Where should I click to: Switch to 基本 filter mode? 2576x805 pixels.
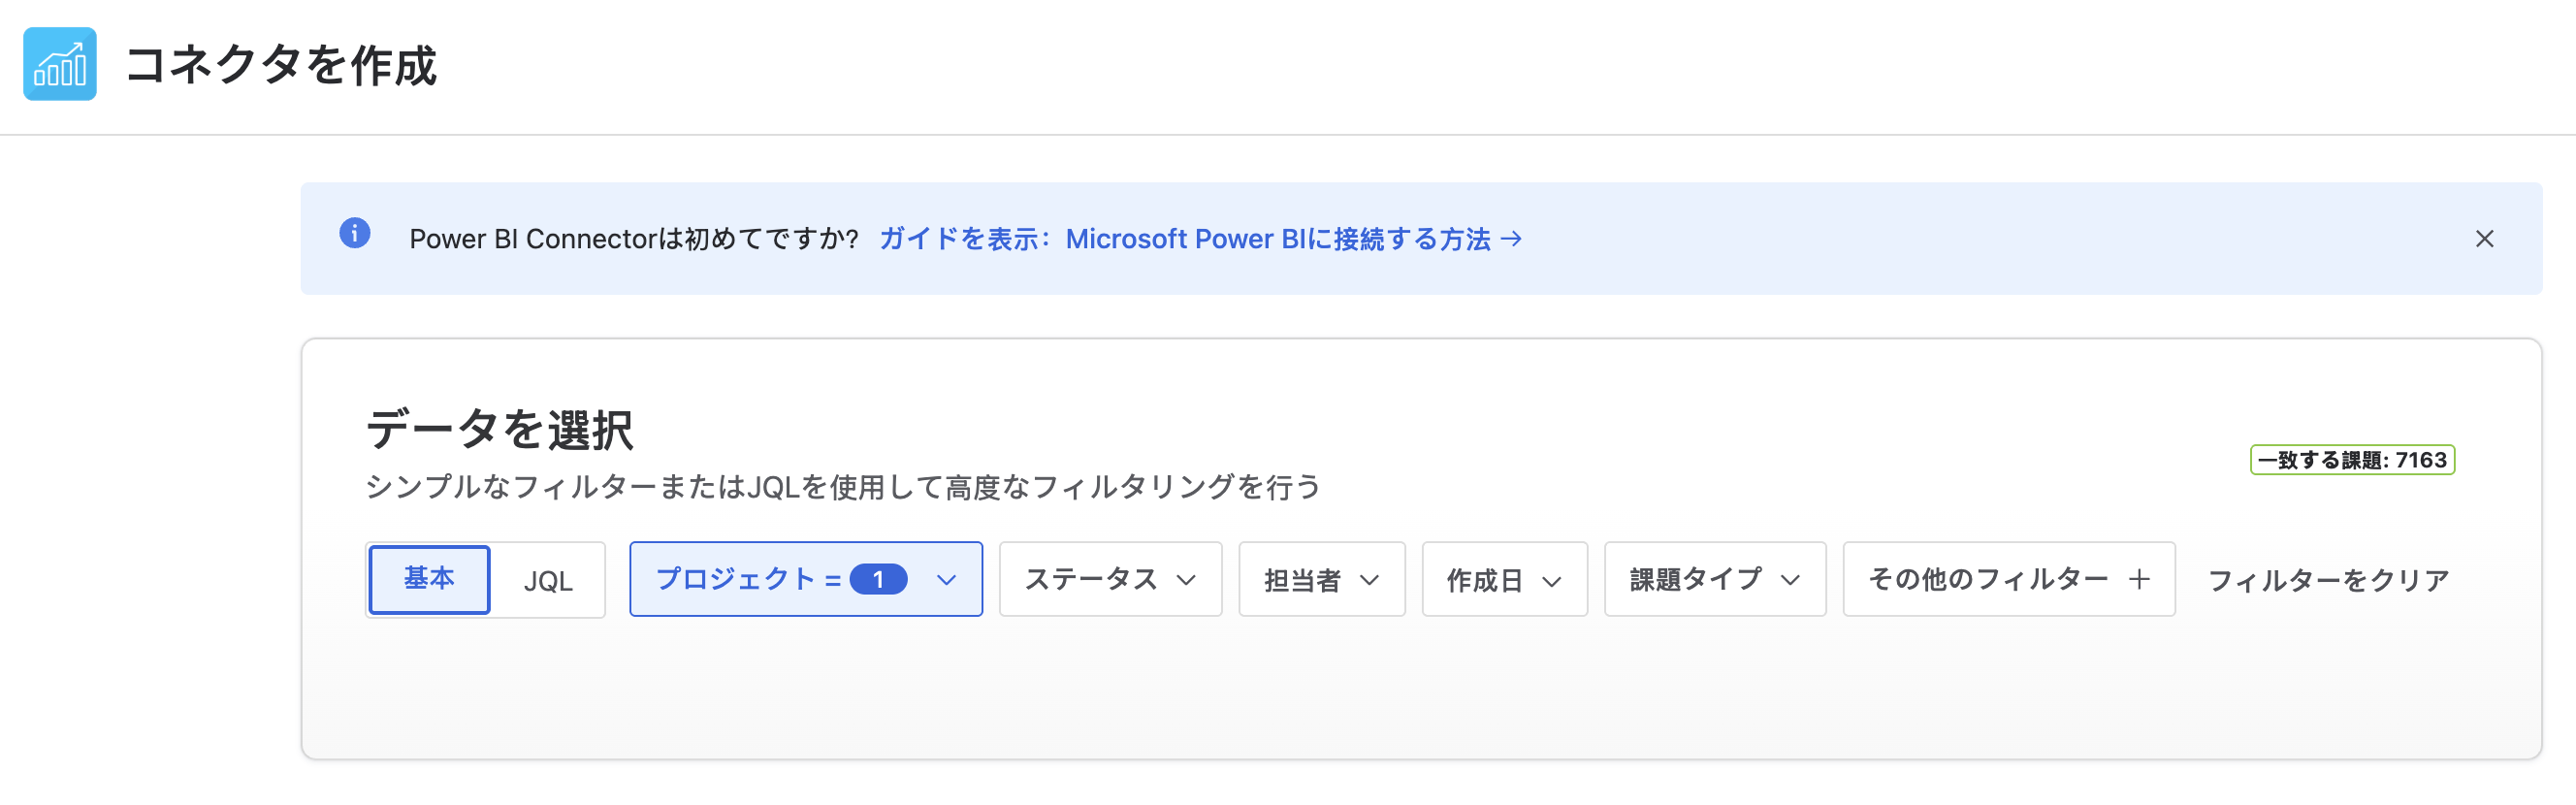tap(429, 579)
